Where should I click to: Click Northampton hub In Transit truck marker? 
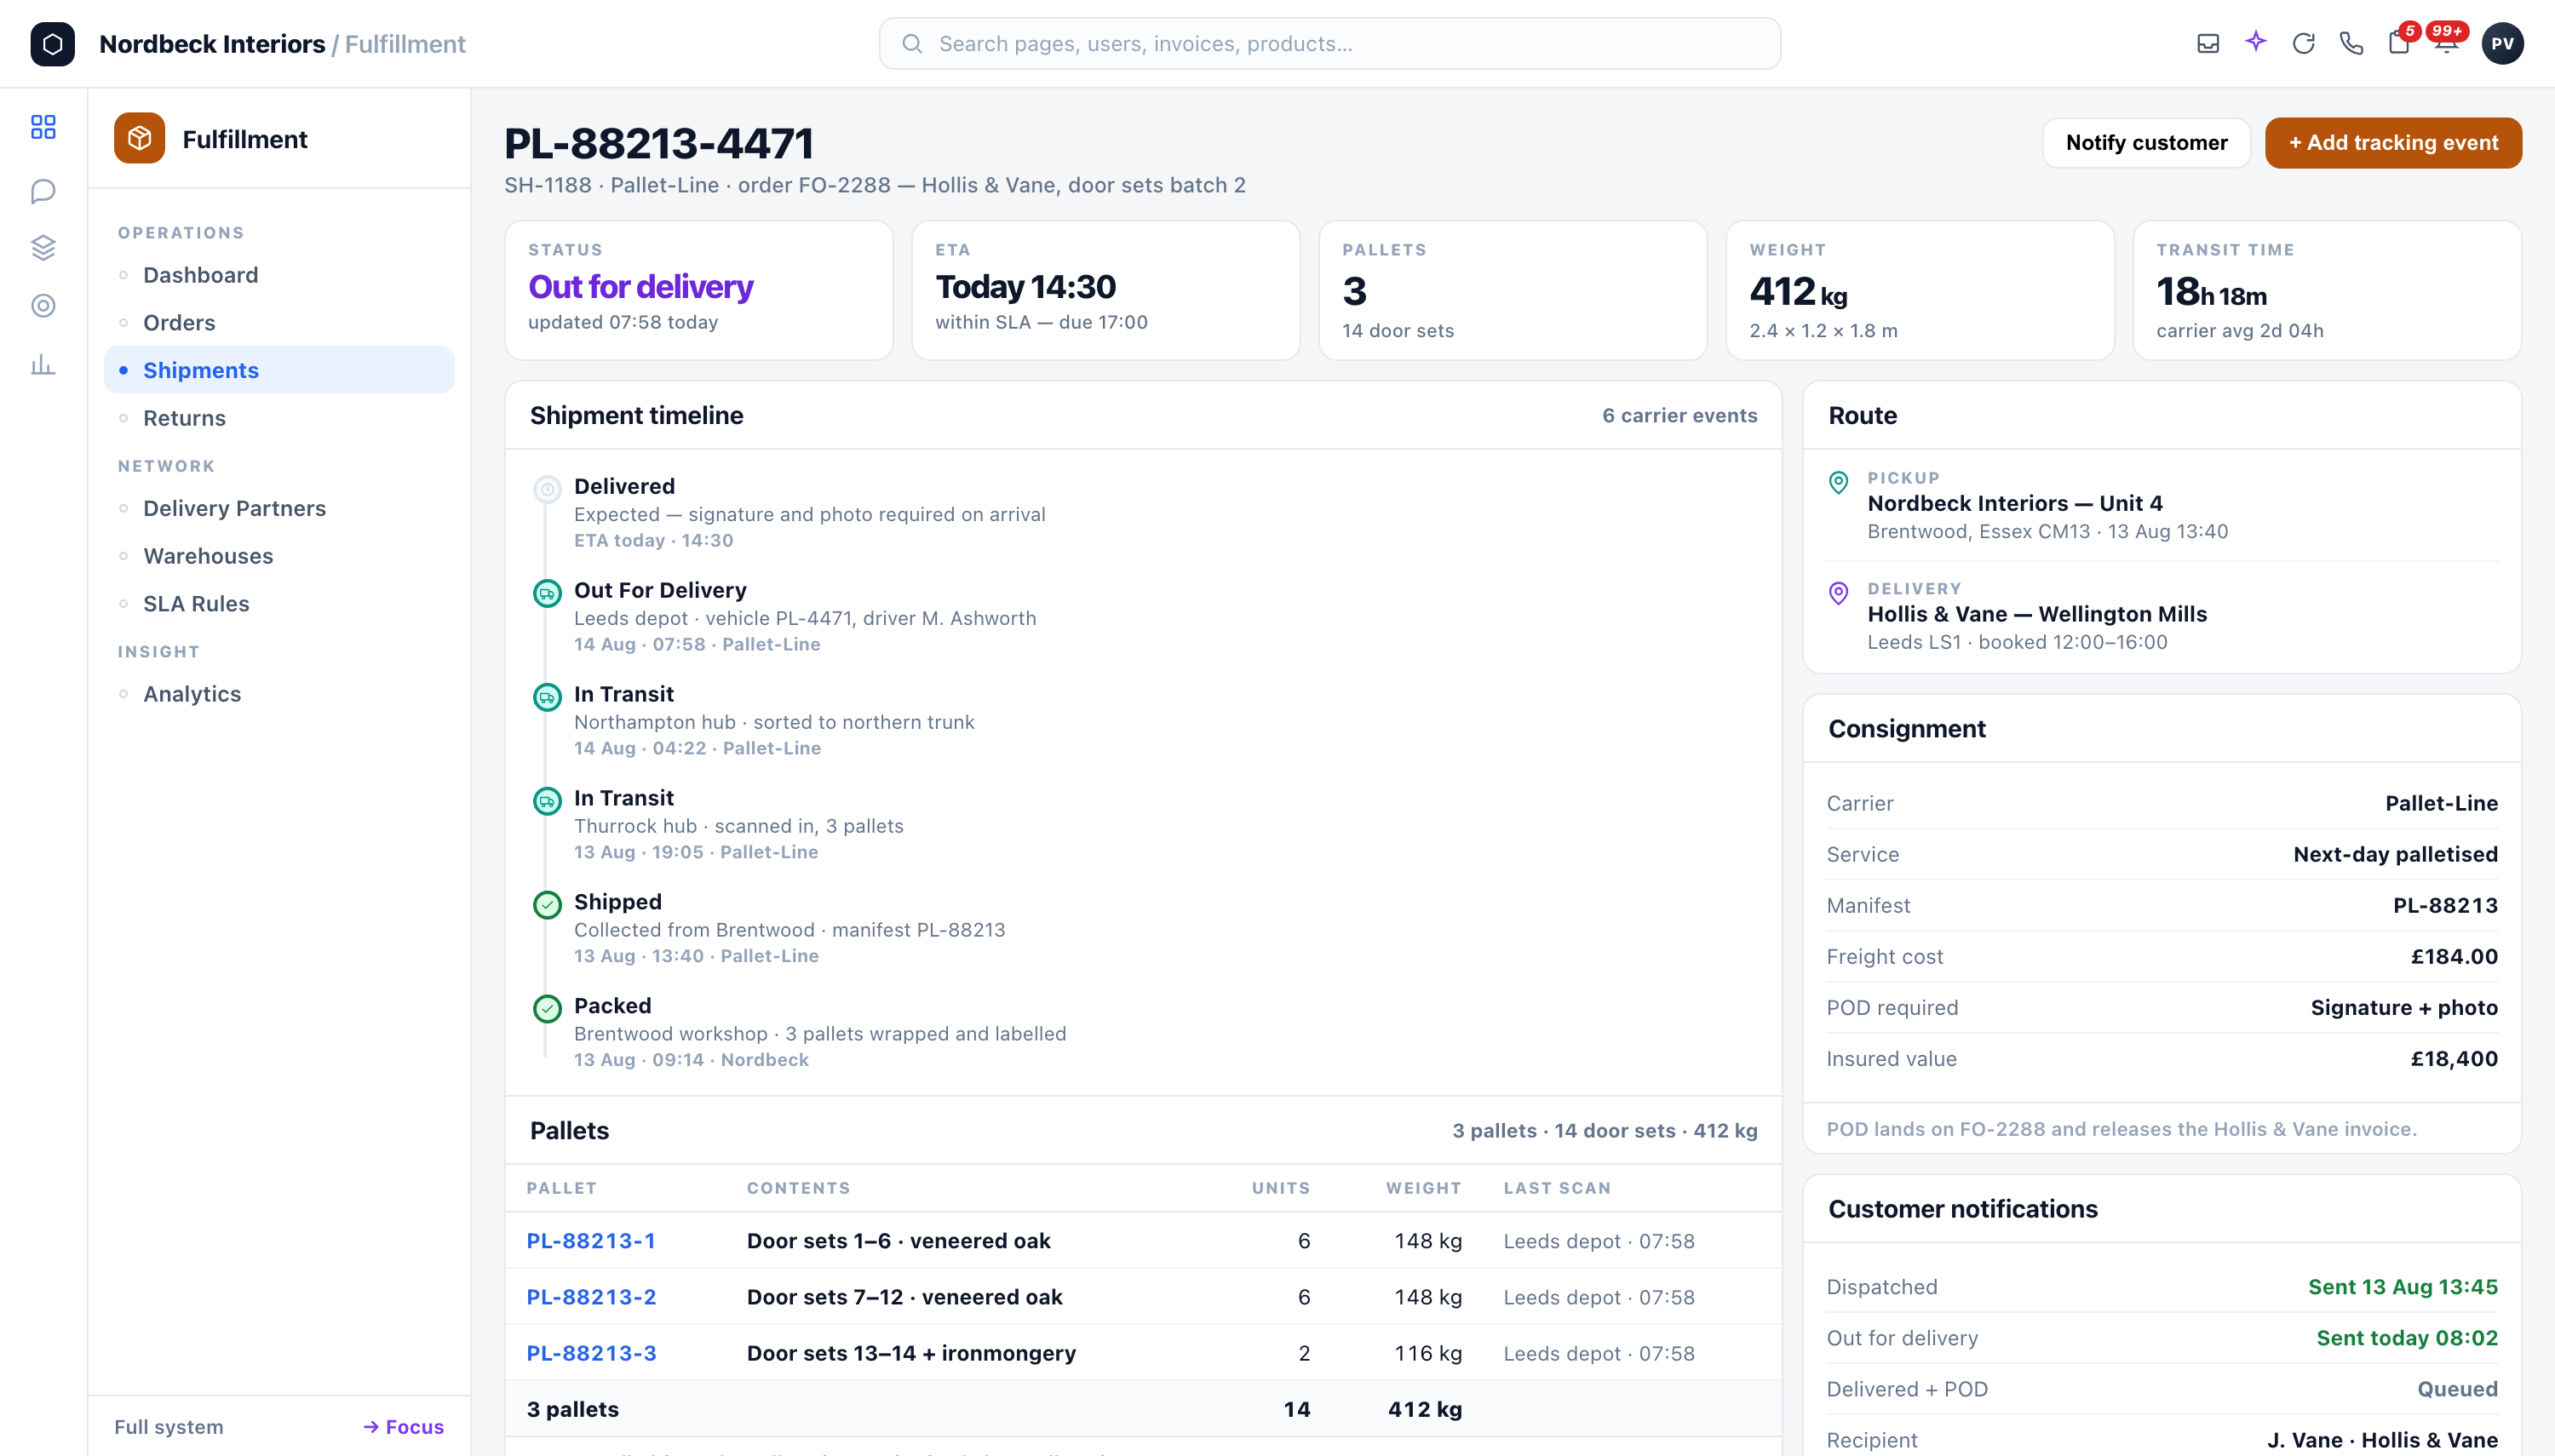coord(547,697)
